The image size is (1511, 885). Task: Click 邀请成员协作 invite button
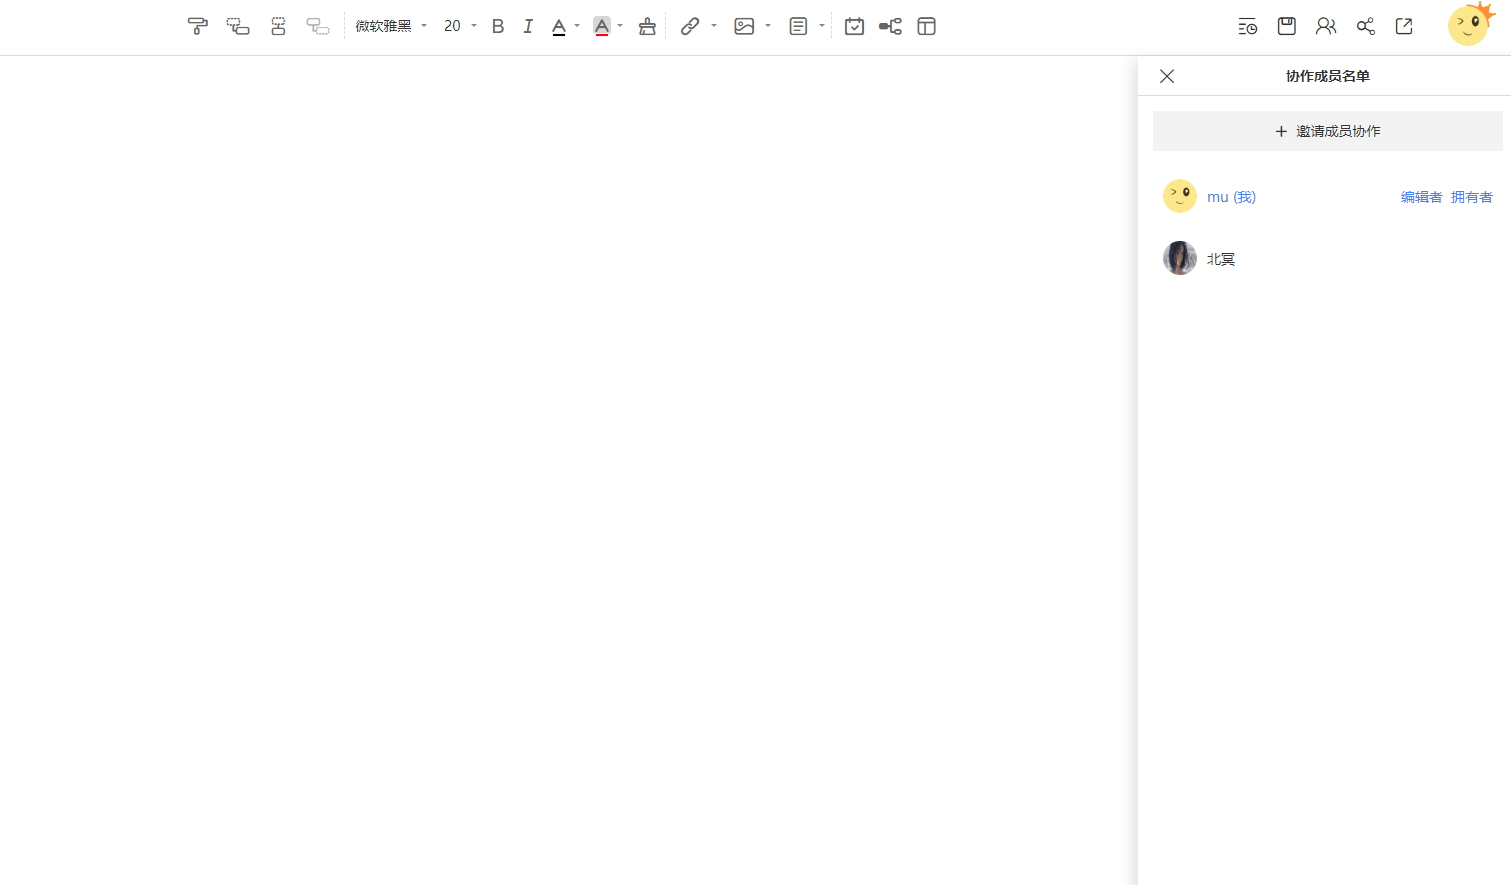point(1327,131)
